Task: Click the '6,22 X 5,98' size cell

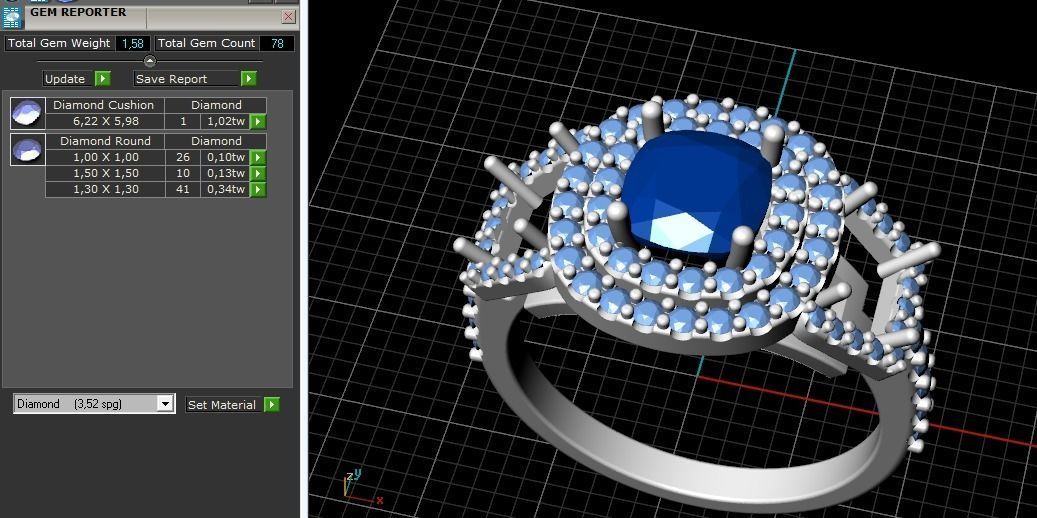Action: (104, 122)
